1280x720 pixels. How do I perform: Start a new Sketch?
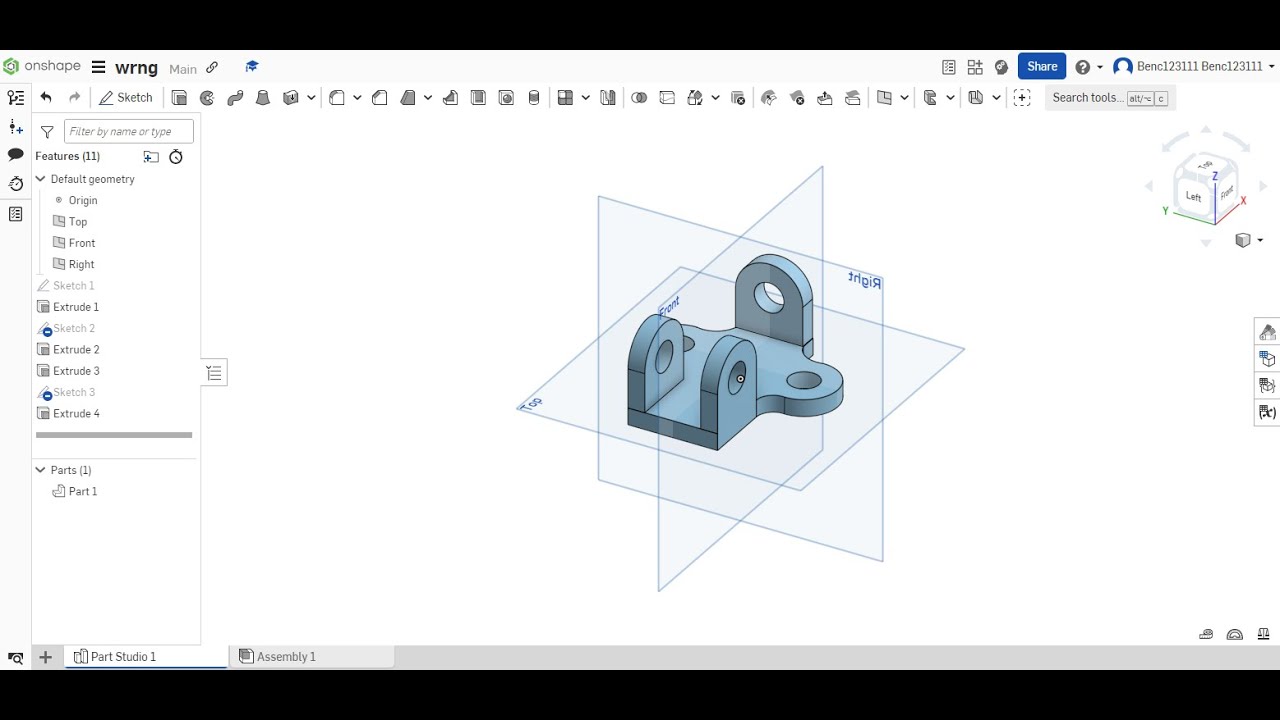[x=126, y=97]
